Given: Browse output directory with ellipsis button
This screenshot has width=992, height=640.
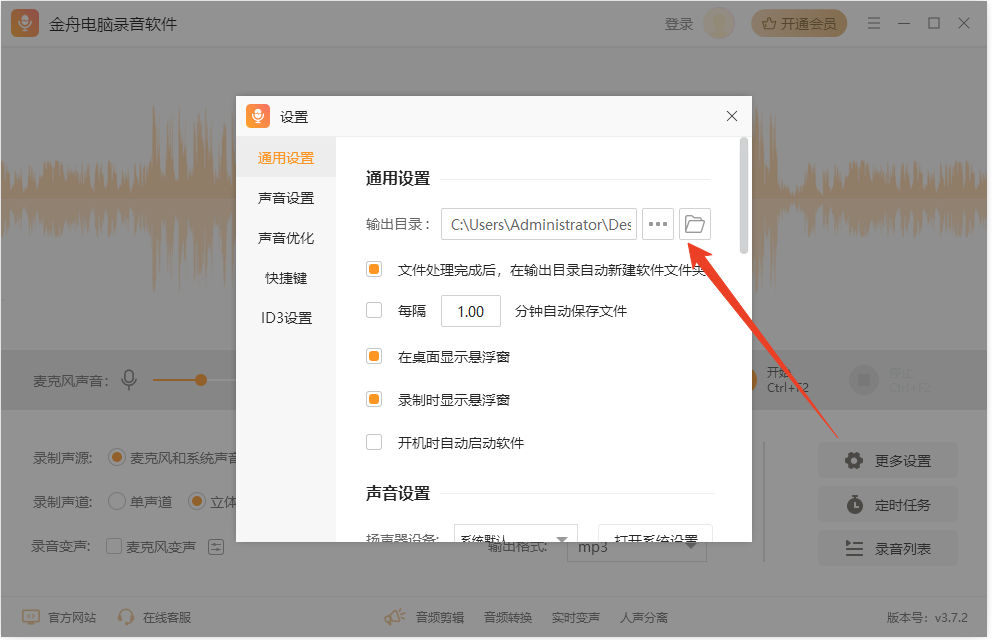Looking at the screenshot, I should [658, 224].
